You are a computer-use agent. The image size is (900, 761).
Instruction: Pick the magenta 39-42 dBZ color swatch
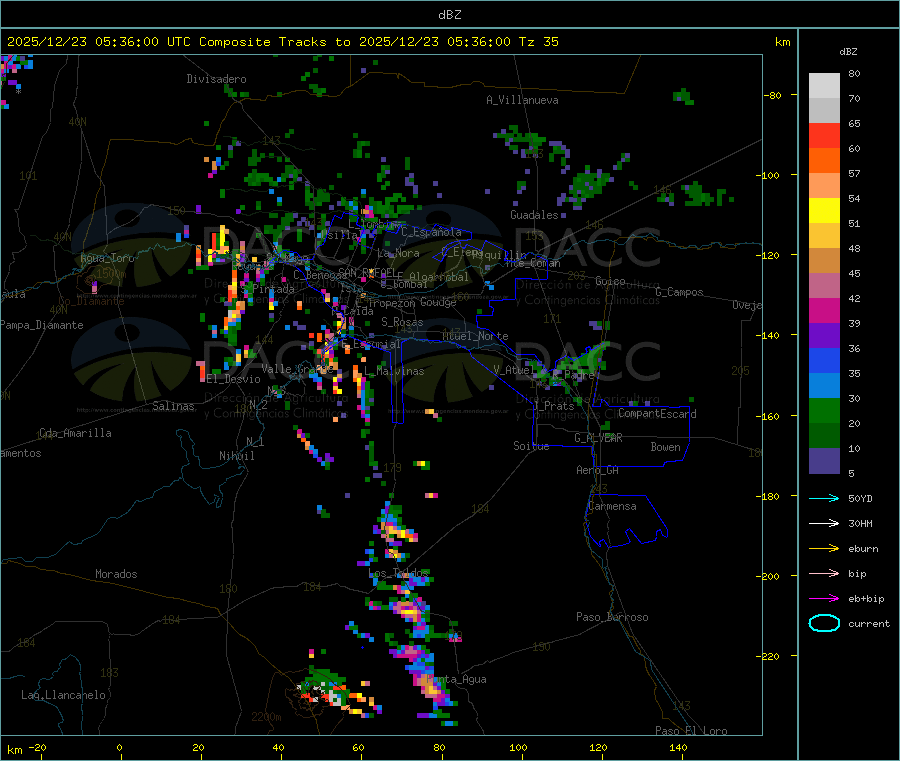click(824, 310)
